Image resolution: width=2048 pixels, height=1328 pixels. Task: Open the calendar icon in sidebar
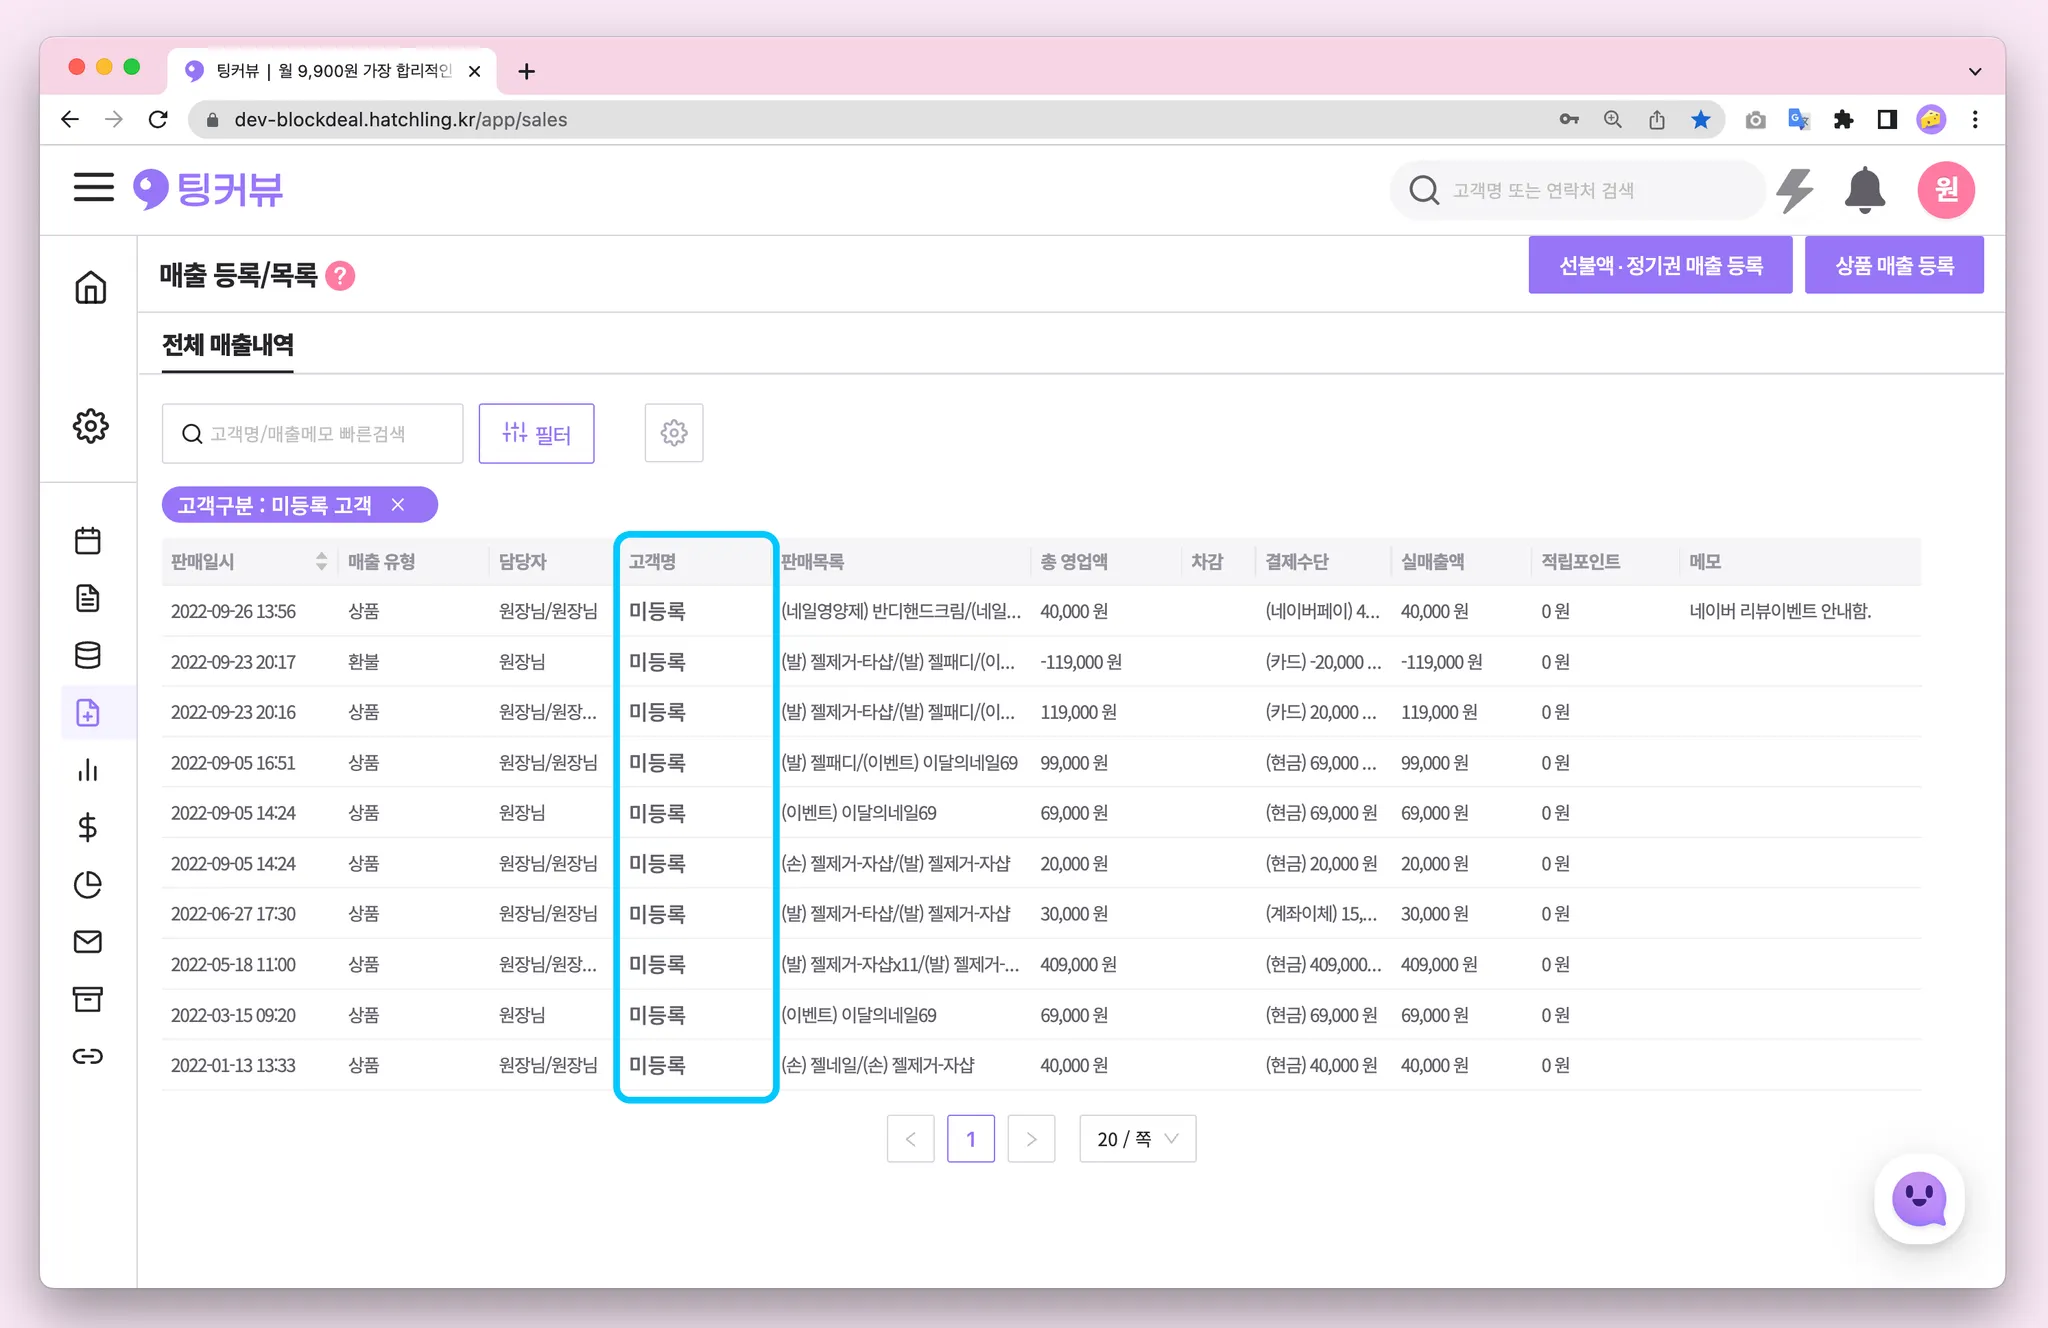click(x=88, y=541)
